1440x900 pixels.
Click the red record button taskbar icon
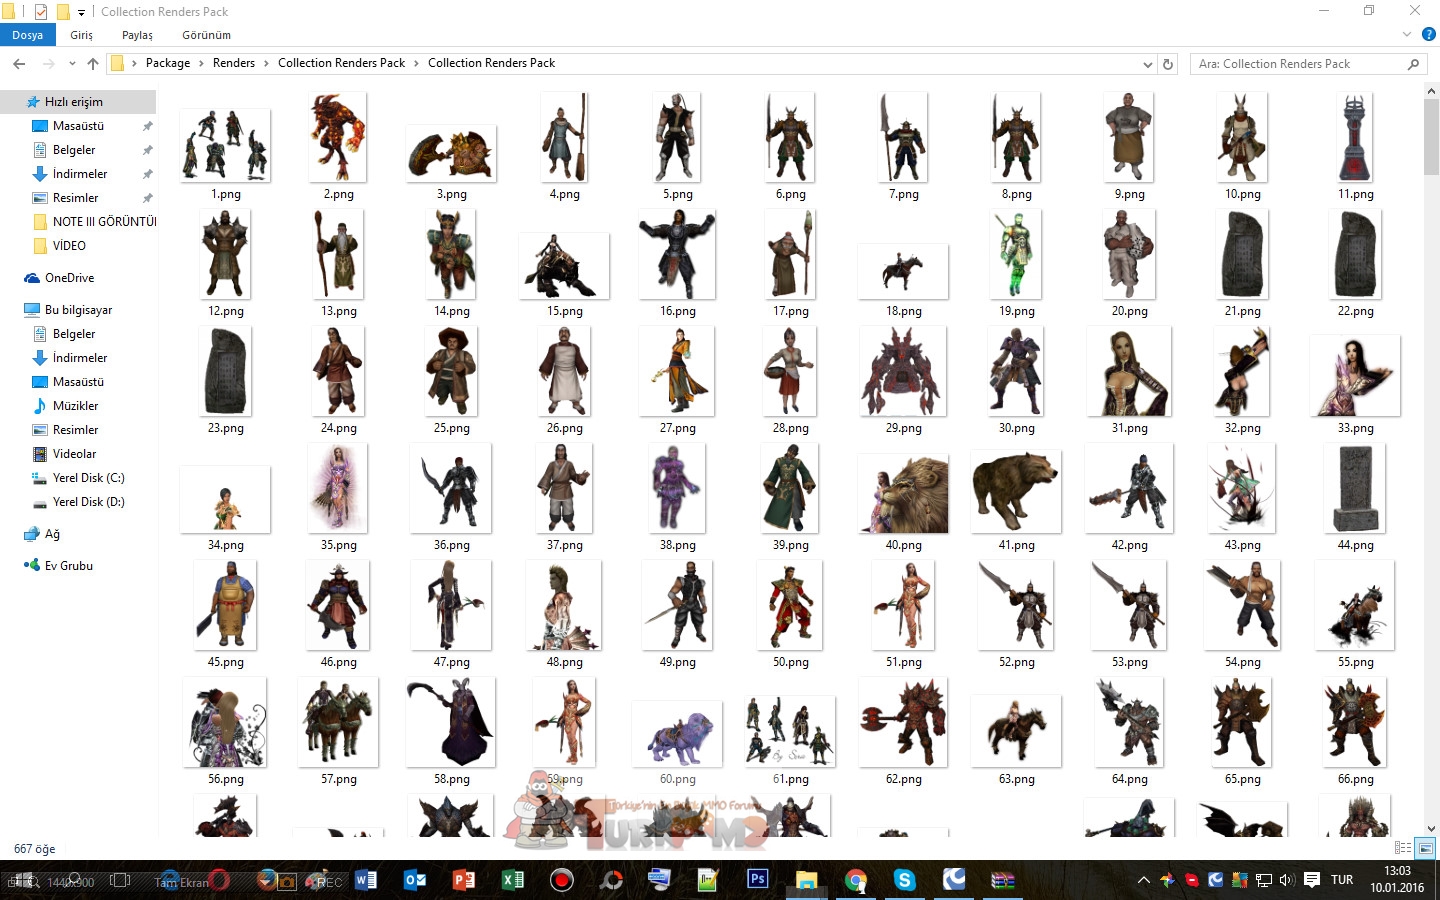coord(562,880)
